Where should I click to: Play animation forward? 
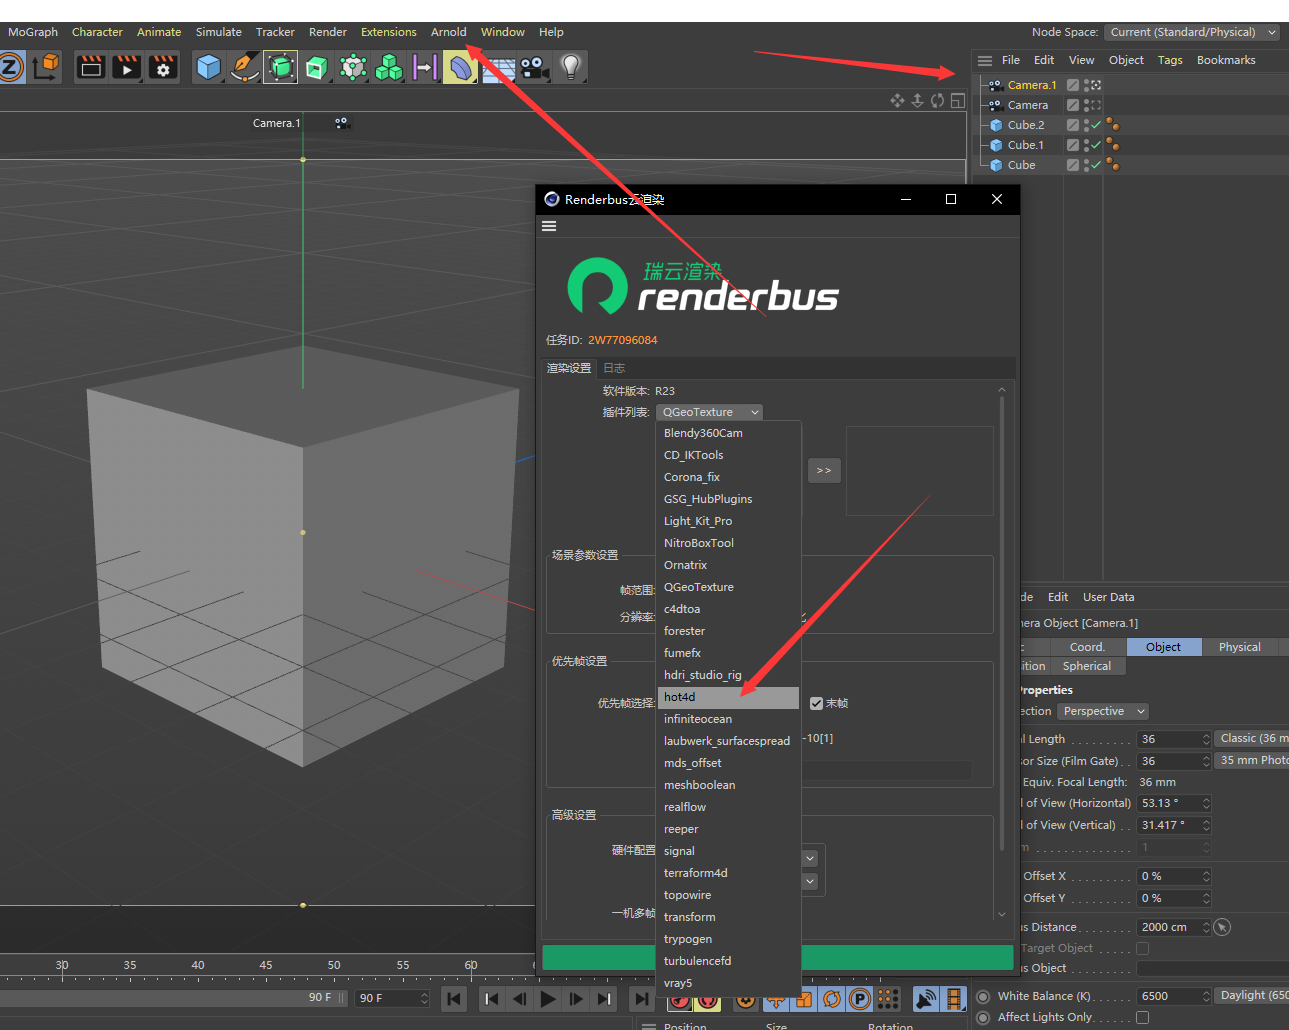(548, 998)
